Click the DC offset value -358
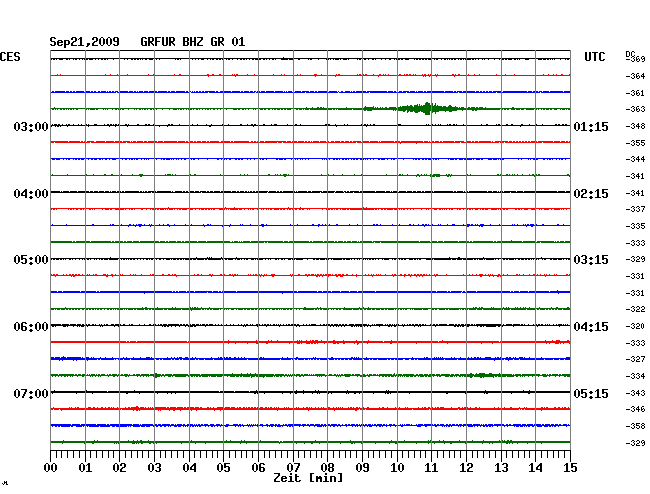This screenshot has height=494, width=650. coord(635,426)
